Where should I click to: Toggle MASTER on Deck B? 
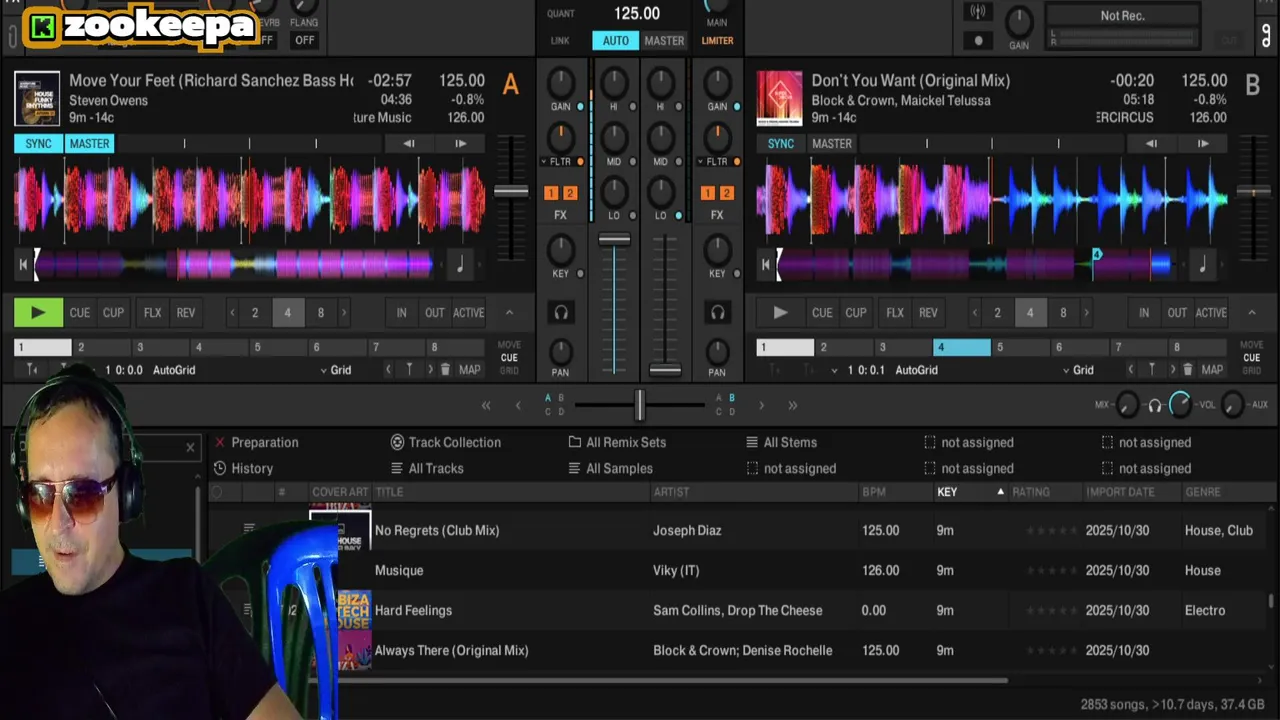point(832,144)
